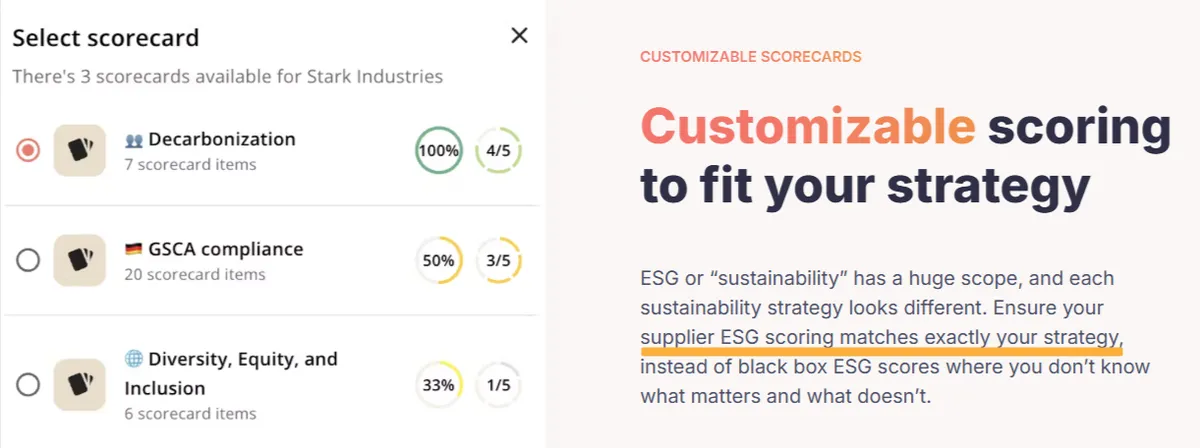
Task: Click the 33% completion ring
Action: (x=439, y=384)
